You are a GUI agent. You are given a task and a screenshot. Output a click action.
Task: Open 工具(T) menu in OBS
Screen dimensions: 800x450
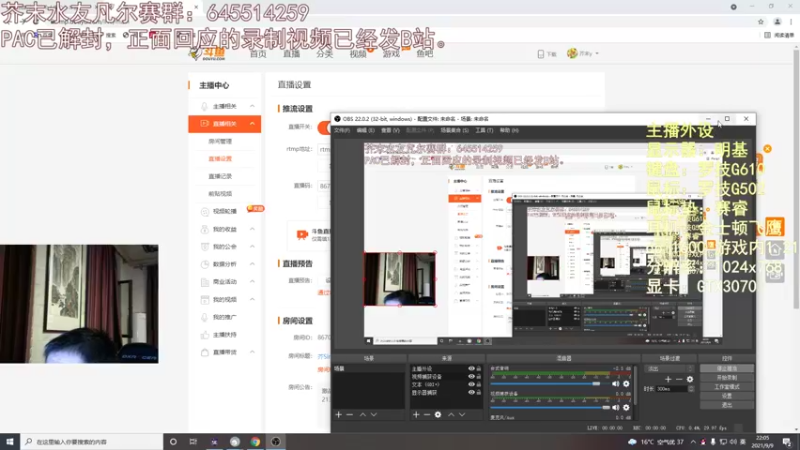(x=484, y=131)
